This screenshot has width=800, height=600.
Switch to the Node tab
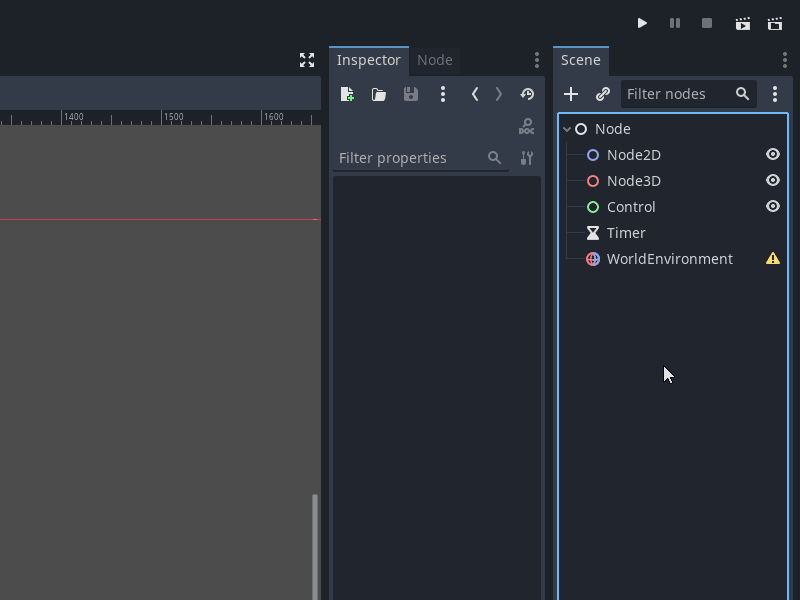pyautogui.click(x=435, y=60)
